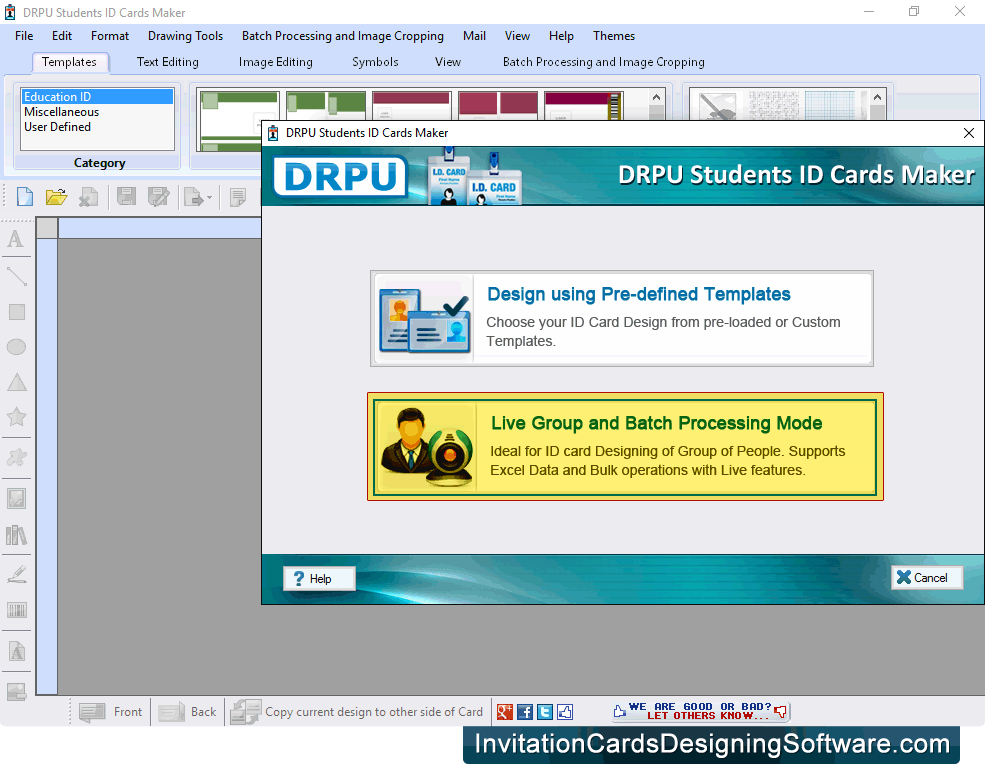Select the Signature pen tool
Image resolution: width=985 pixels, height=766 pixels.
tap(16, 574)
